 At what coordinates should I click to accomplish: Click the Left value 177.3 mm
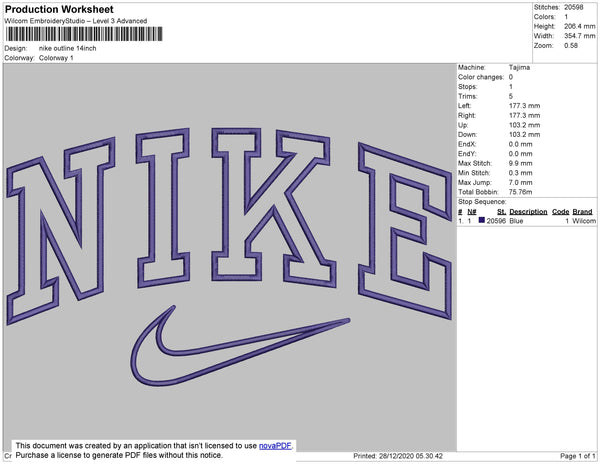(x=524, y=106)
